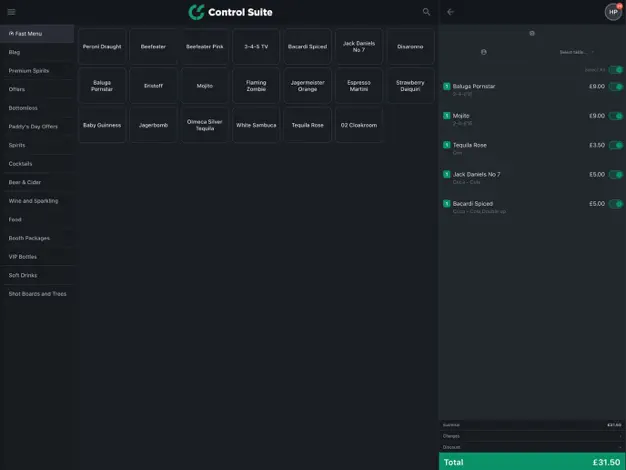Tap the 02 Cloakroom tile
Viewport: 626px width, 470px height.
click(359, 125)
